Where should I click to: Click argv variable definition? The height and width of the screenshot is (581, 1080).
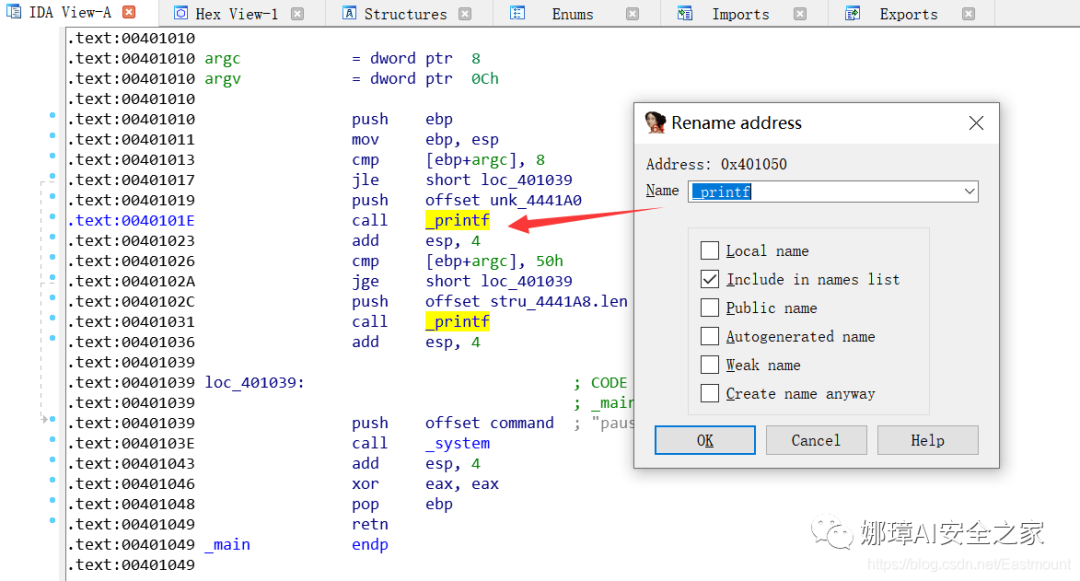point(222,79)
